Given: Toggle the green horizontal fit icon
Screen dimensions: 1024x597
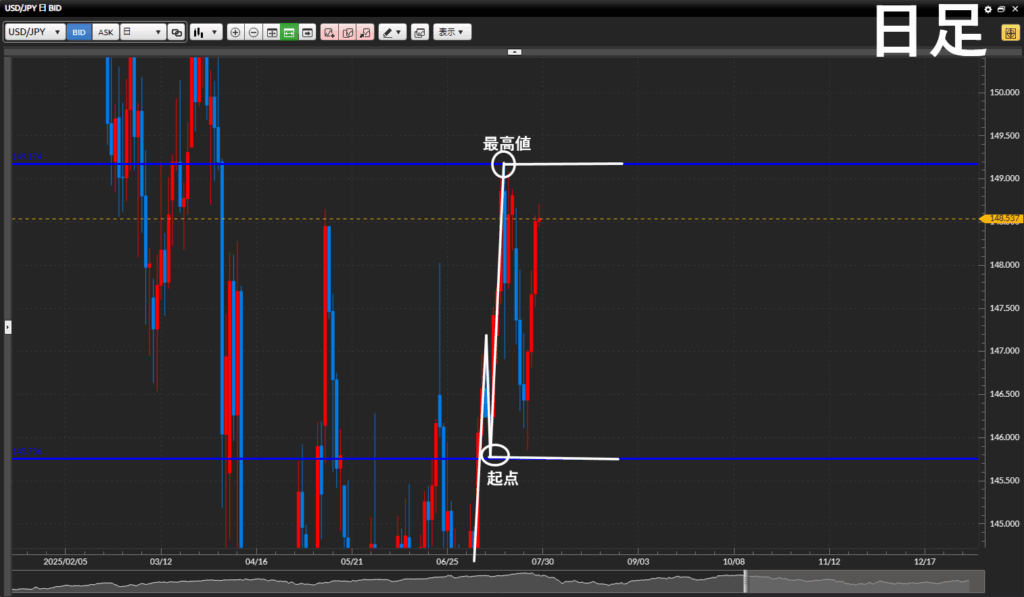Looking at the screenshot, I should coord(289,32).
